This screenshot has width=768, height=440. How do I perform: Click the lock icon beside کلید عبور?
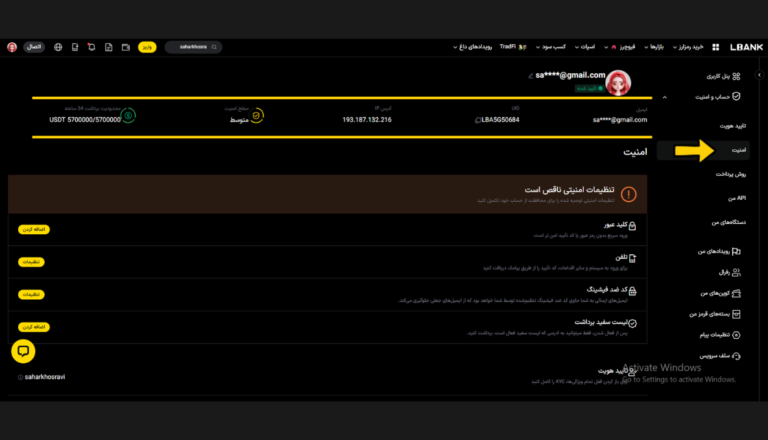tap(632, 225)
